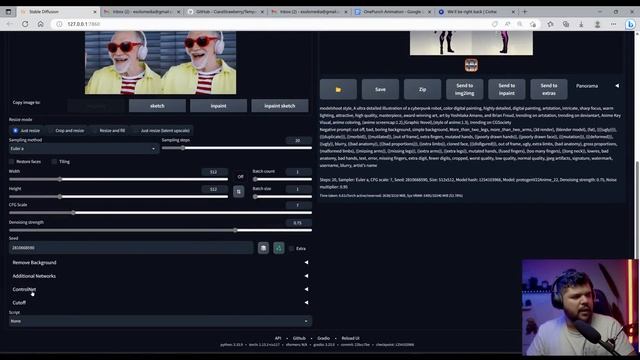Go back in browser history
640x360 pixels.
click(9, 24)
